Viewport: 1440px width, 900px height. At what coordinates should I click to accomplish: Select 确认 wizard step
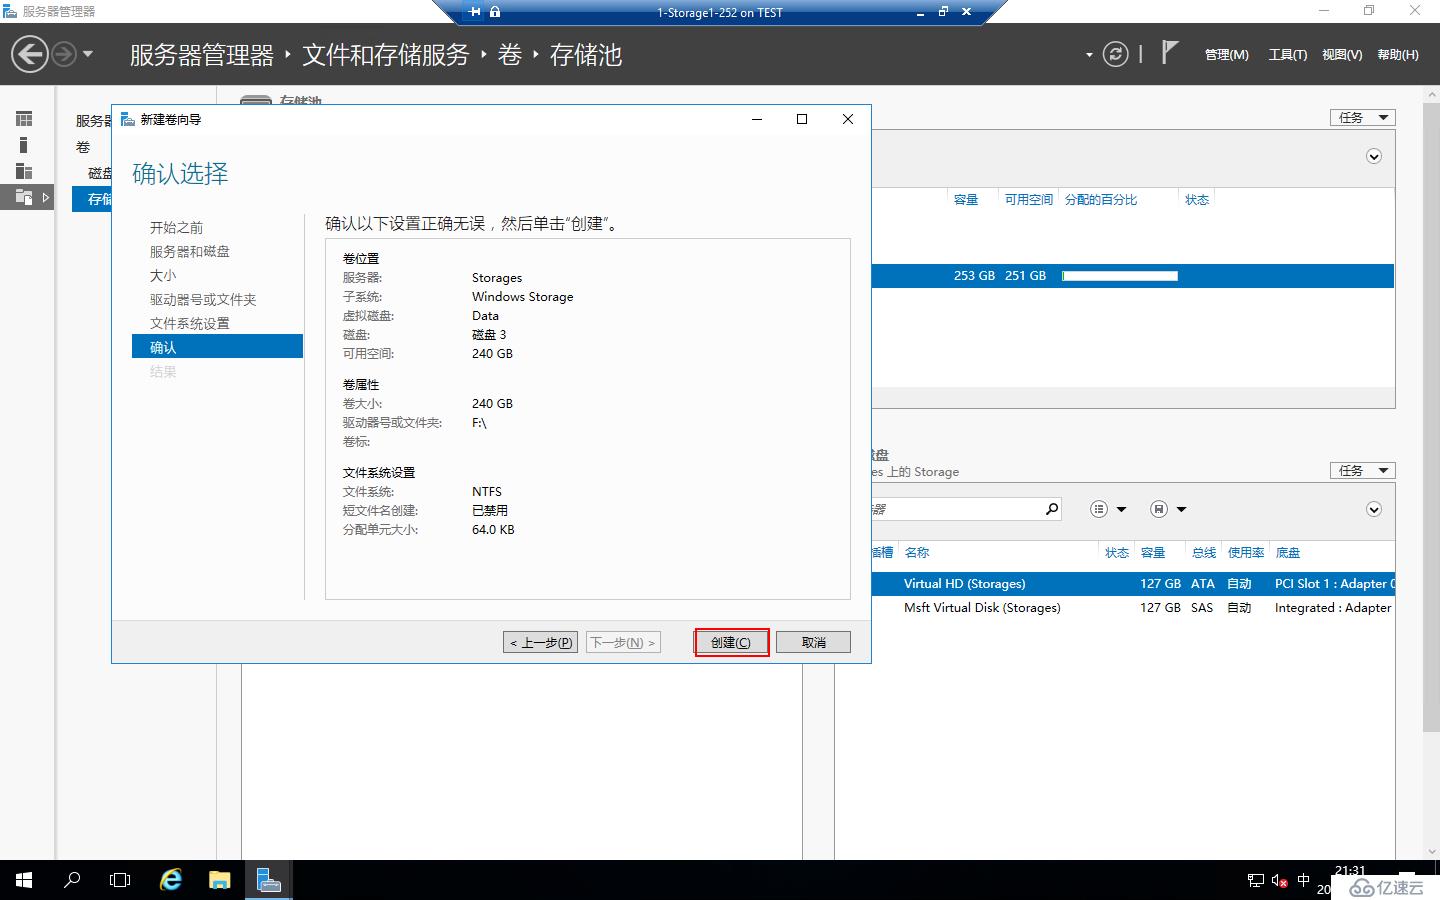click(217, 346)
